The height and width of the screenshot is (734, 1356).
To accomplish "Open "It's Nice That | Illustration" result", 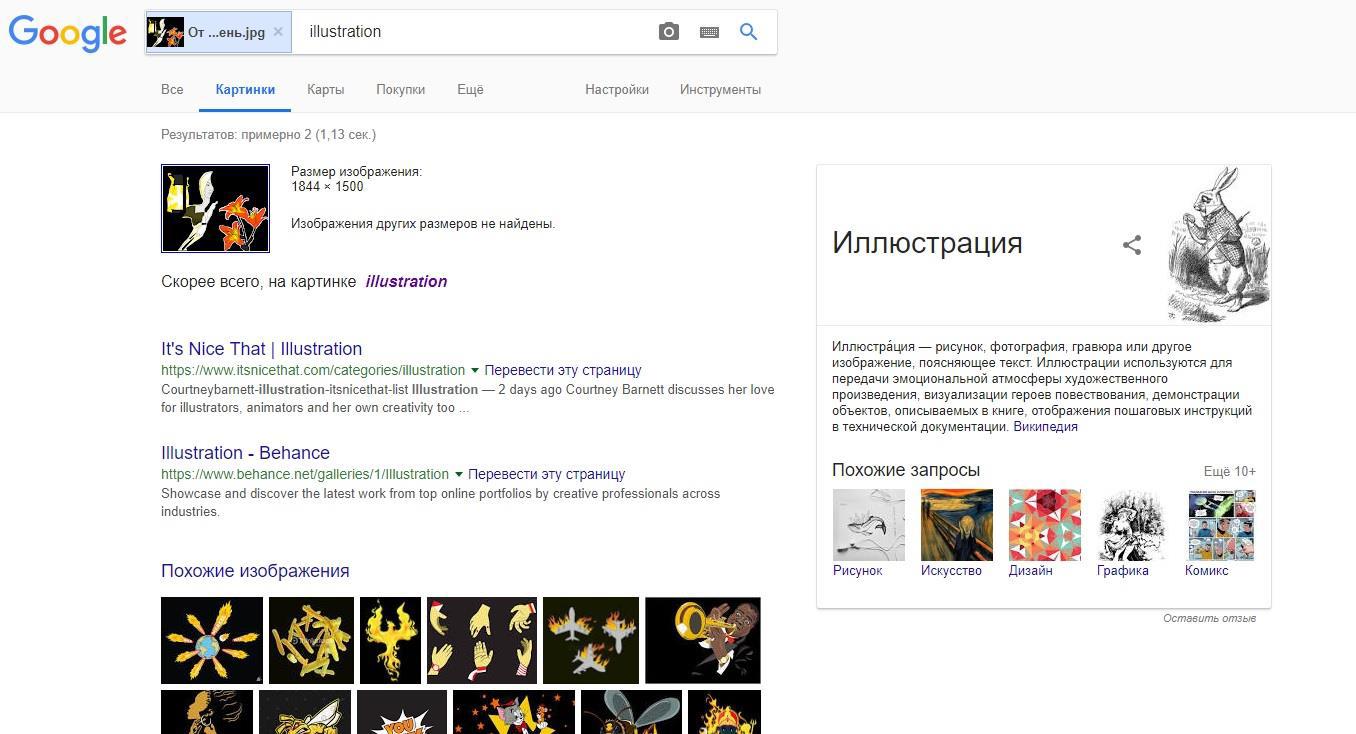I will 261,349.
